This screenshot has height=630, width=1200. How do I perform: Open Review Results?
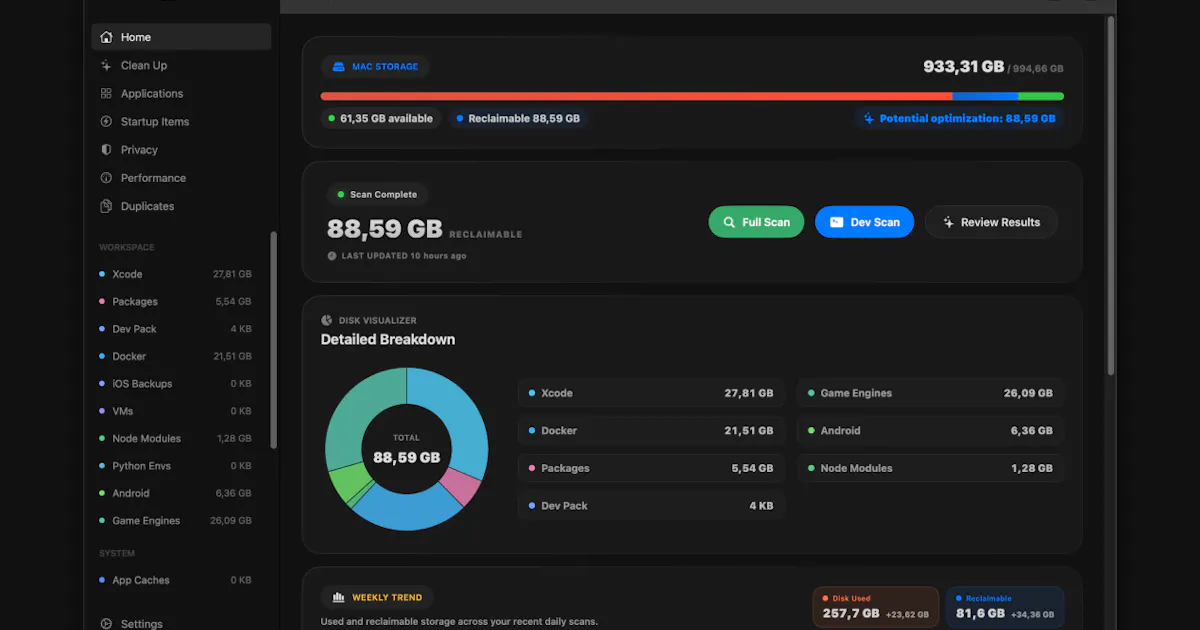(991, 222)
